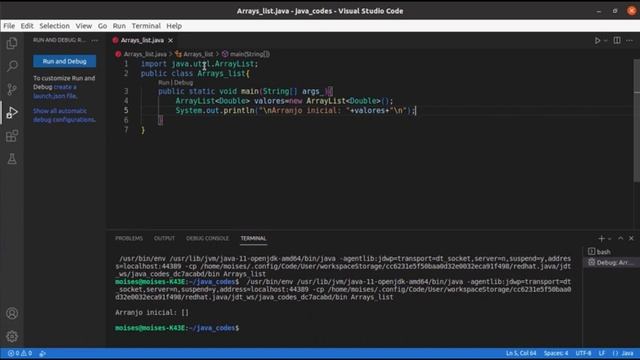
Task: Open the run button dropdown arrow
Action: pos(606,40)
